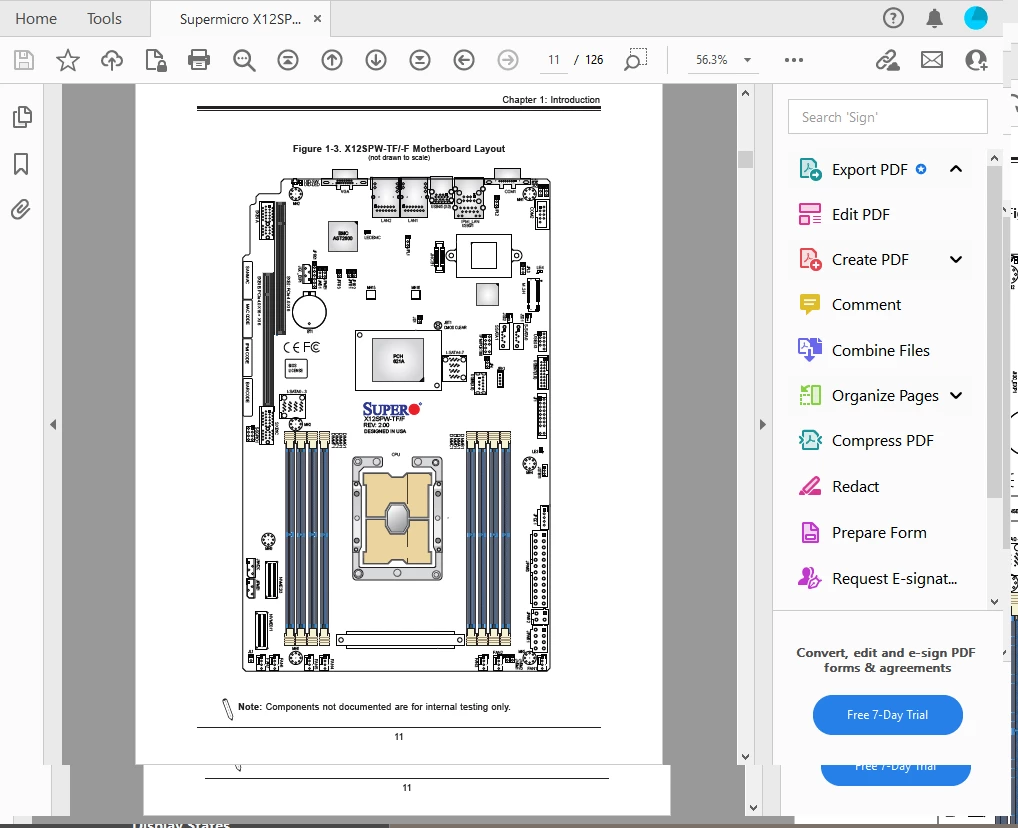Screen dimensions: 1018x828
Task: Select the Supermicro X12SP document tab
Action: pos(240,19)
